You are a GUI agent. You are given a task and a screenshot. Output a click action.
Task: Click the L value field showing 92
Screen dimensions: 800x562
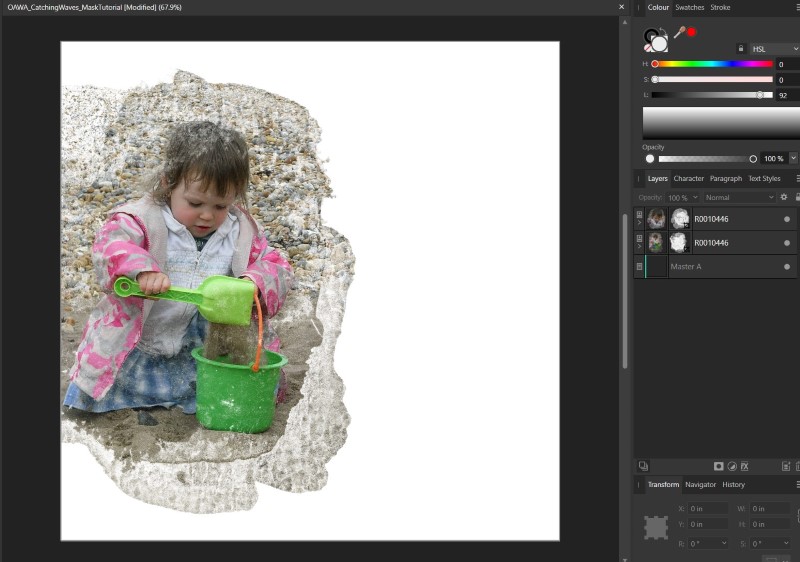pyautogui.click(x=788, y=95)
